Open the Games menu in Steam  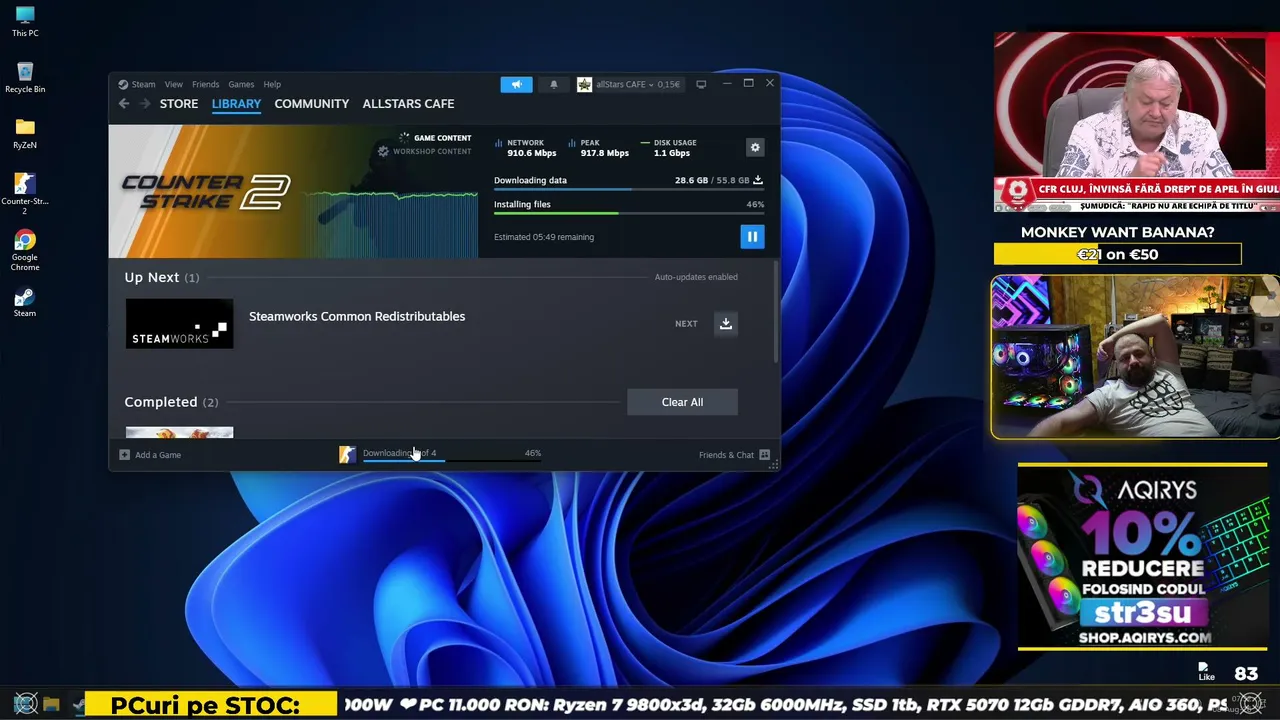tap(241, 85)
